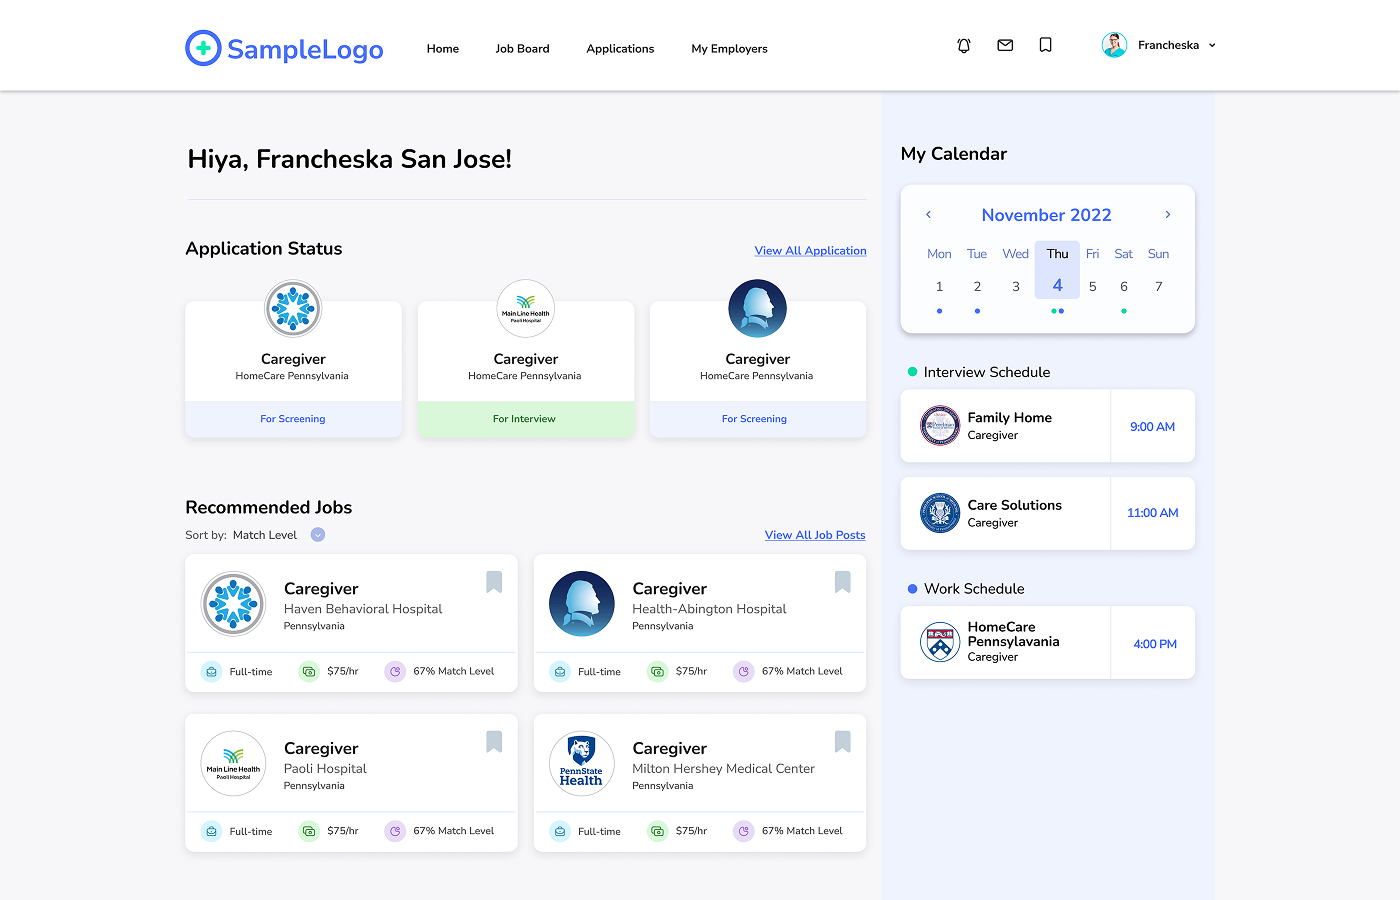1400x900 pixels.
Task: Open the notifications bell
Action: click(964, 45)
